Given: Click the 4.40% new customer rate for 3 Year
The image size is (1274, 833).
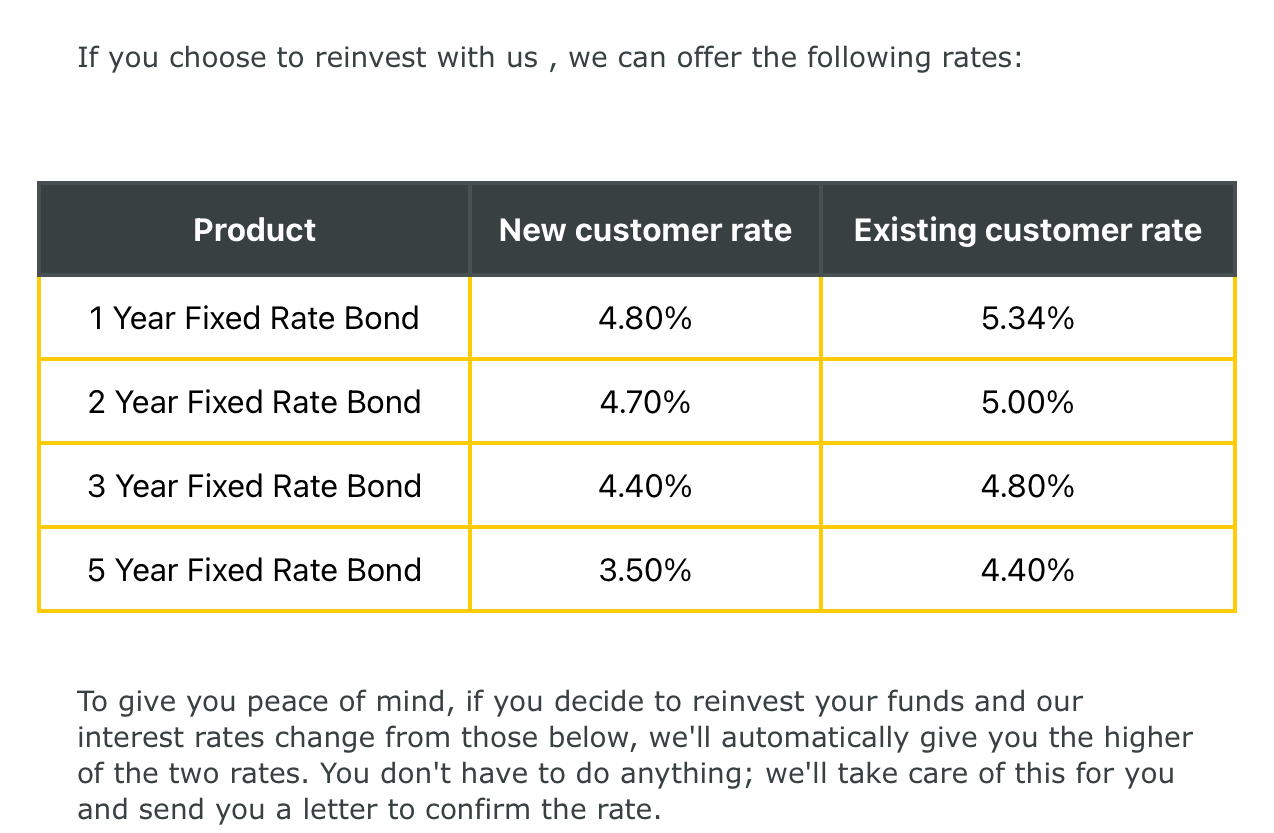Looking at the screenshot, I should point(645,486).
